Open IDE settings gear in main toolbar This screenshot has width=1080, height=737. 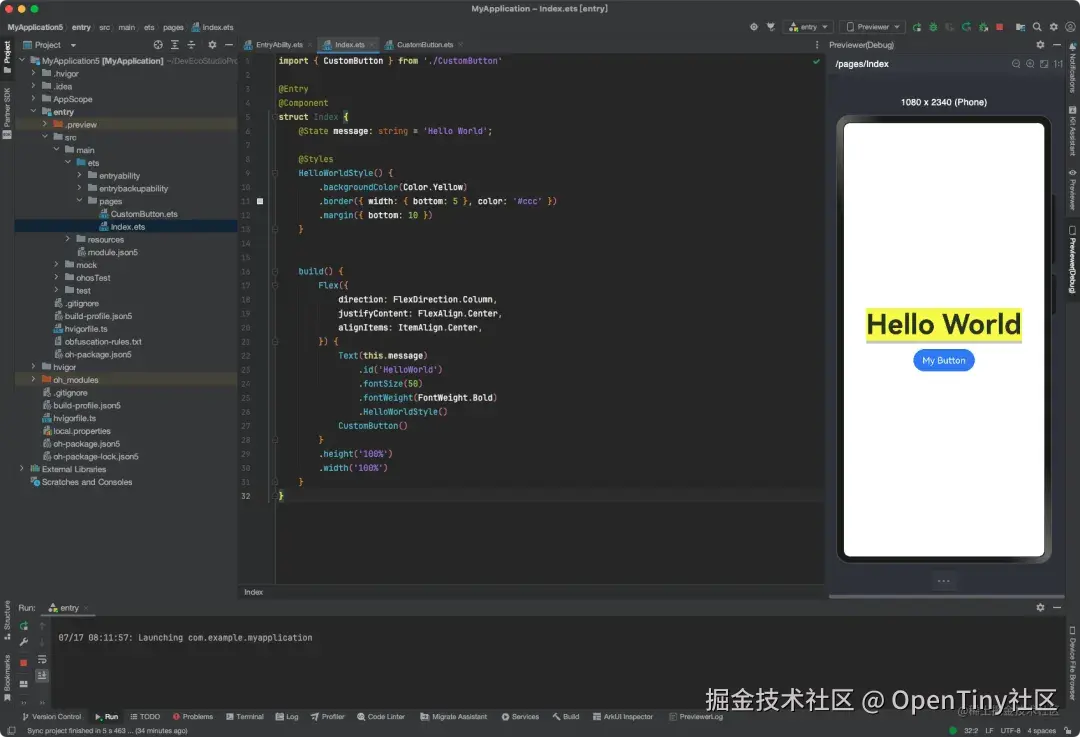[1054, 27]
